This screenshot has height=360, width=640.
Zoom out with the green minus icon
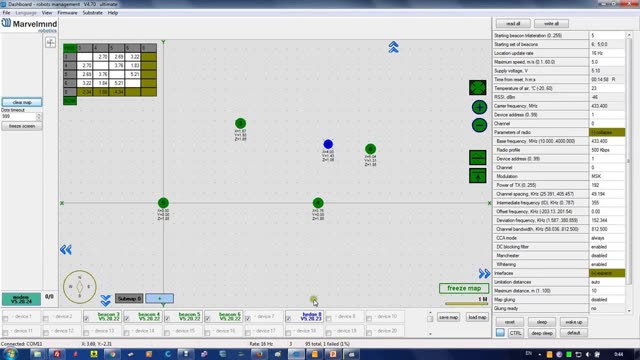(x=479, y=125)
